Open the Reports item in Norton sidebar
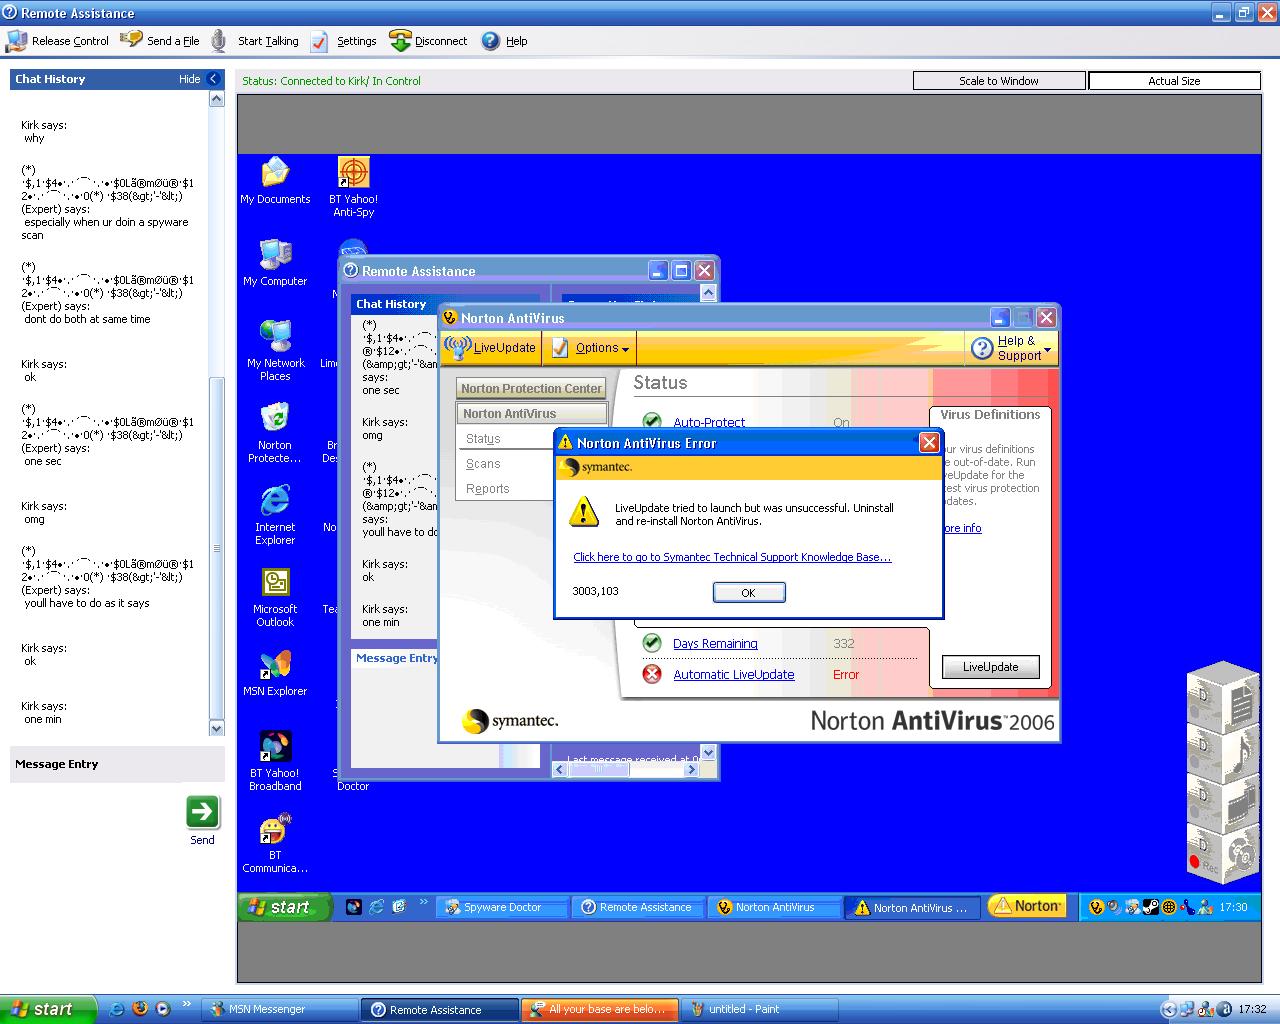 (488, 489)
